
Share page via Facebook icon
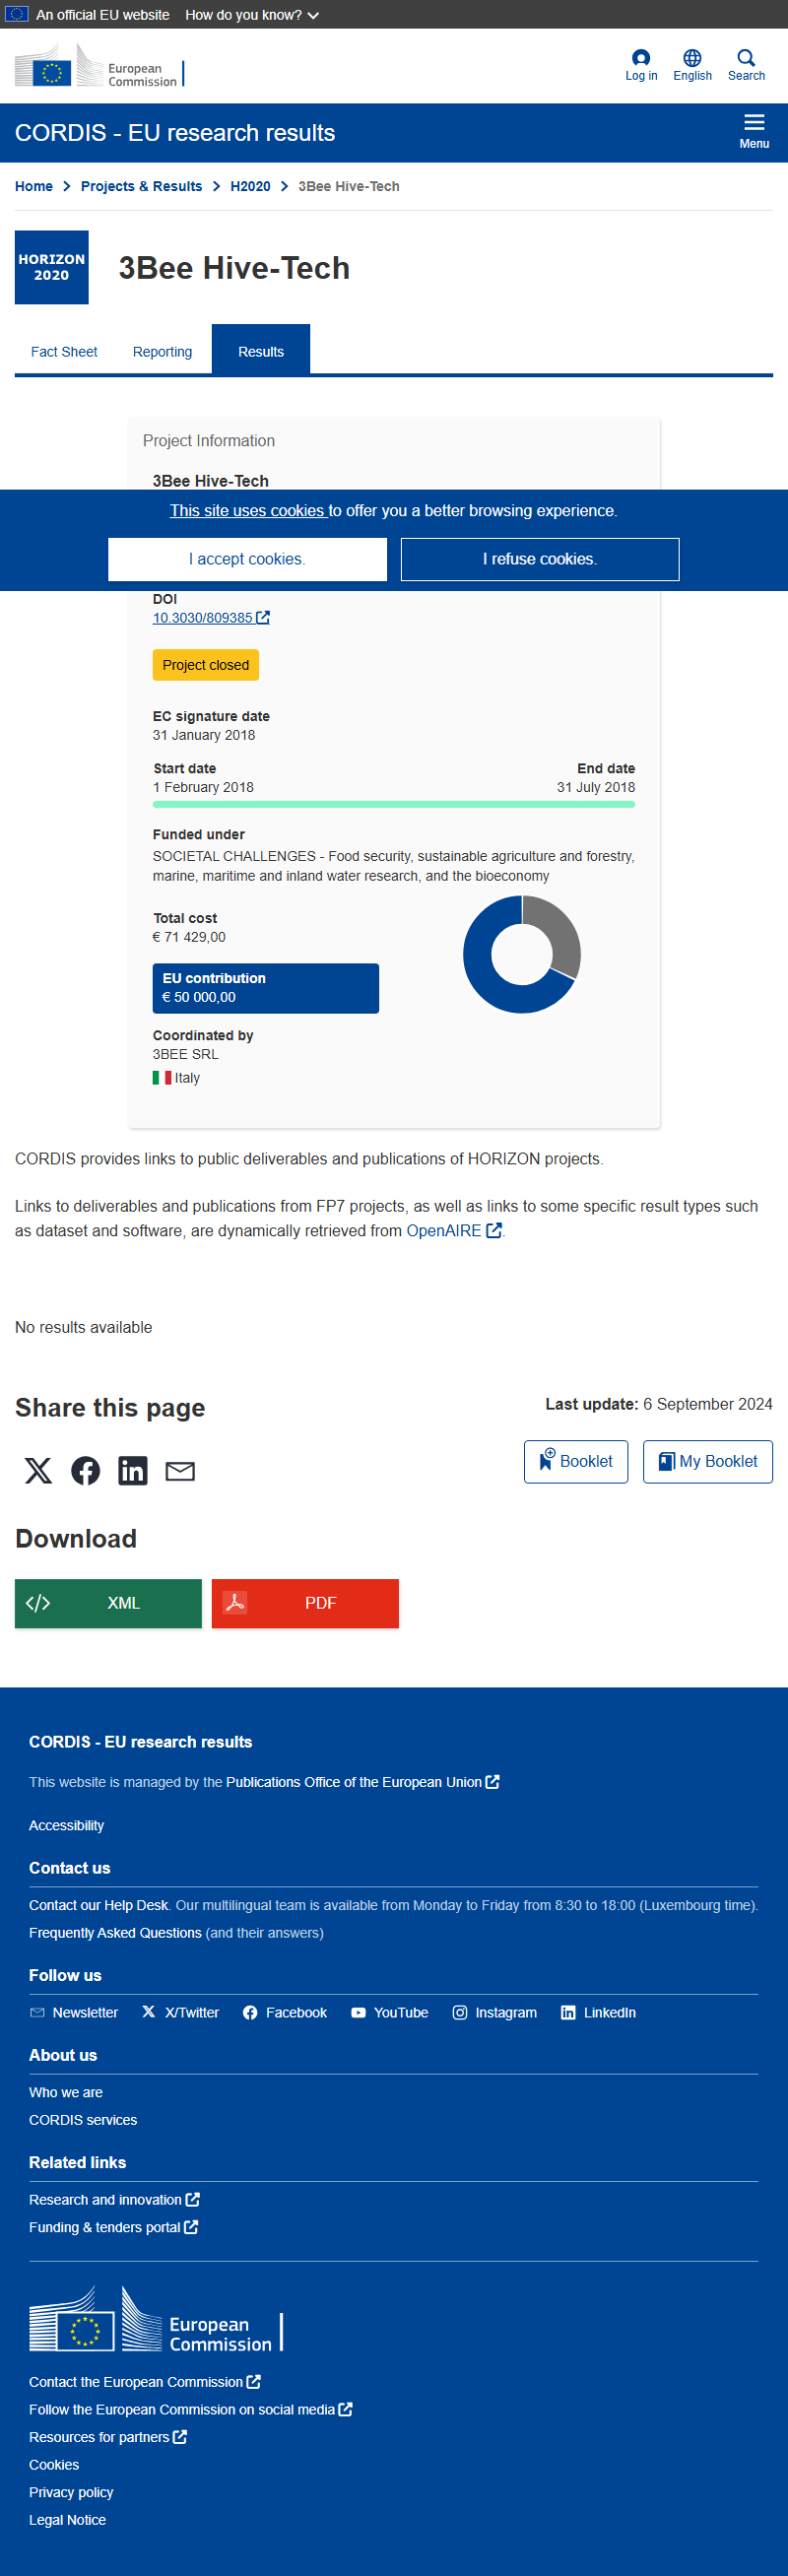86,1471
